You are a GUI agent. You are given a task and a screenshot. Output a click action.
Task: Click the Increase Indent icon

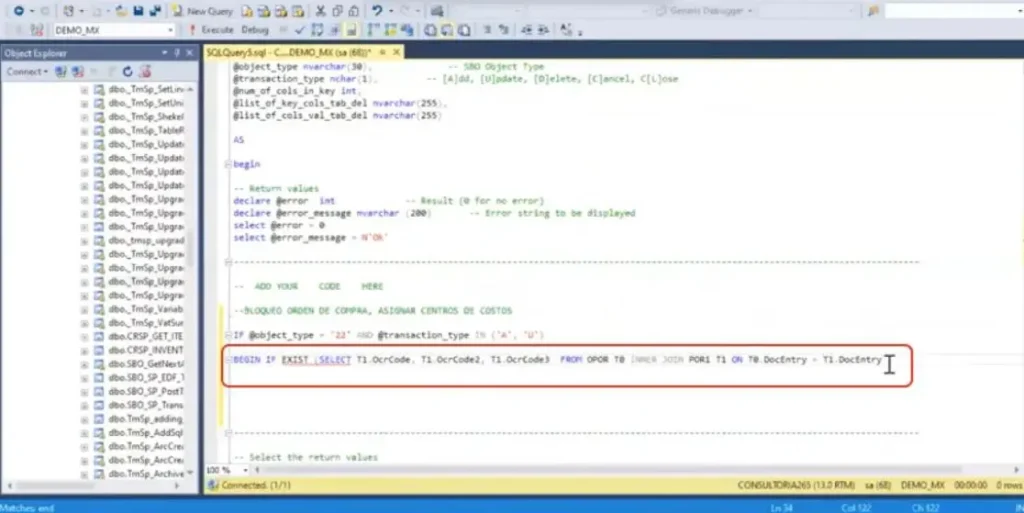543,30
